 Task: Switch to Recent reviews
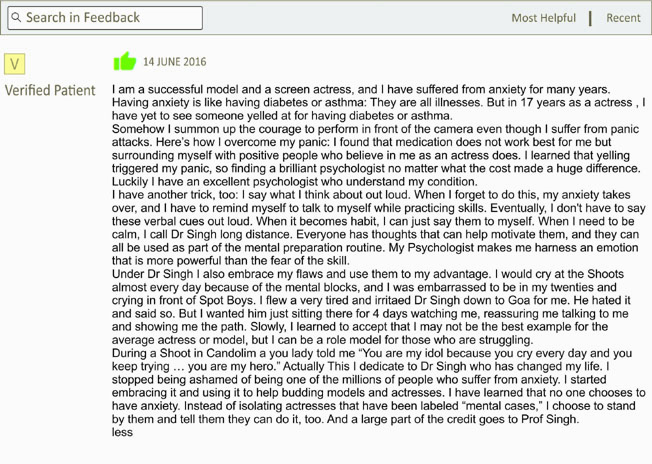pyautogui.click(x=623, y=18)
